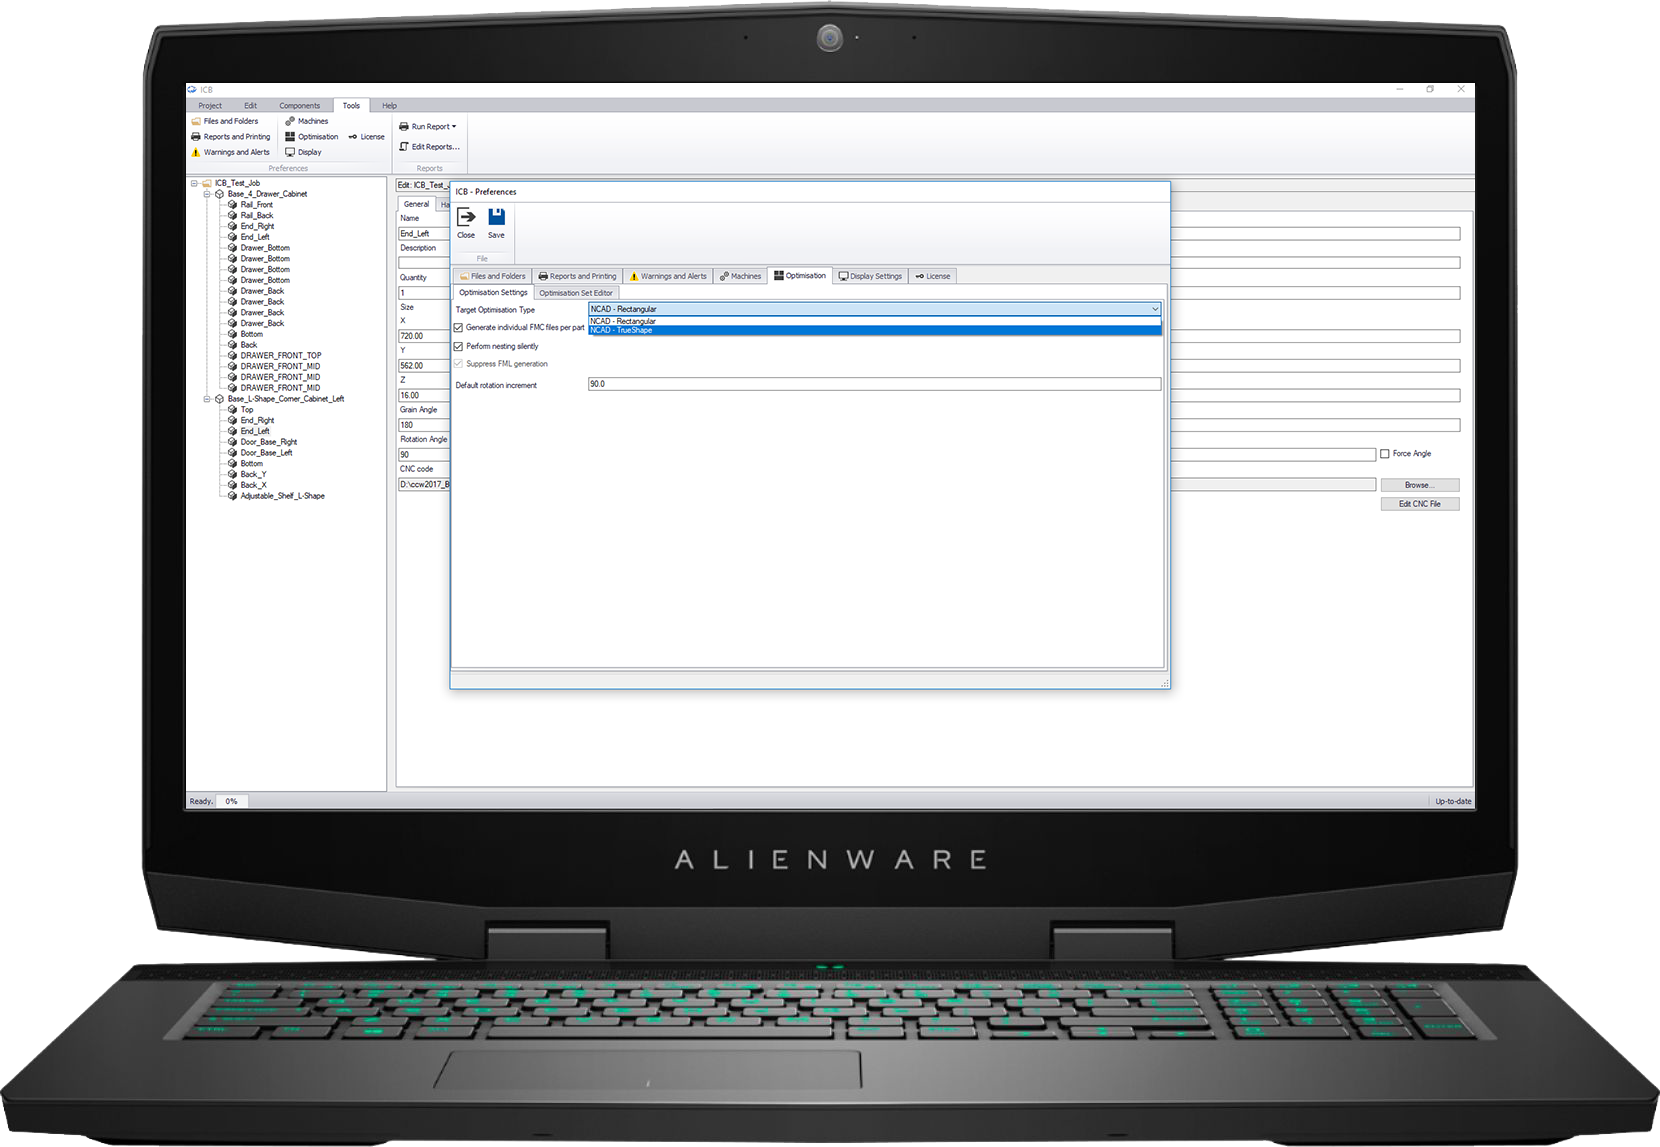1660x1147 pixels.
Task: Collapse the ICB_Test_Job root node
Action: 194,184
